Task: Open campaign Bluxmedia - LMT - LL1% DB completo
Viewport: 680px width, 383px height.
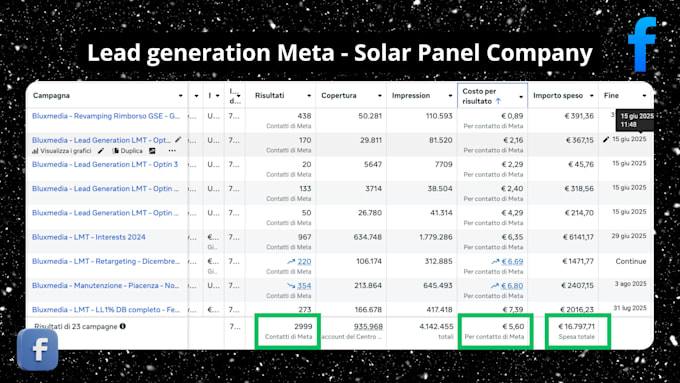Action: (x=105, y=310)
